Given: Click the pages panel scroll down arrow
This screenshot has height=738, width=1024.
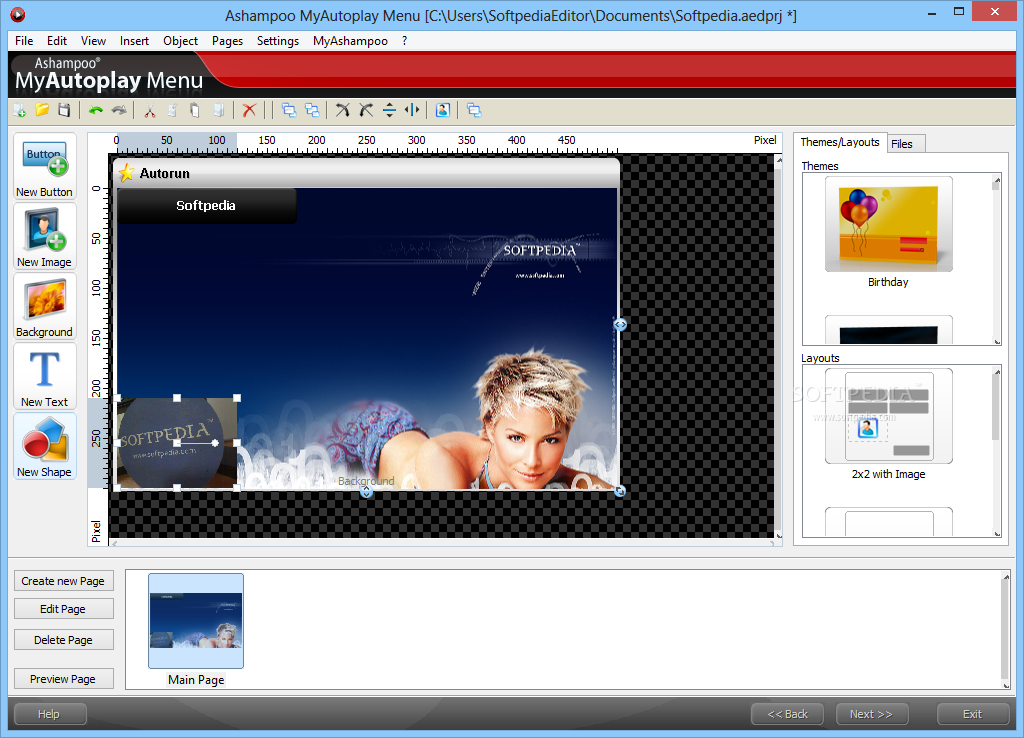Looking at the screenshot, I should [x=1006, y=684].
